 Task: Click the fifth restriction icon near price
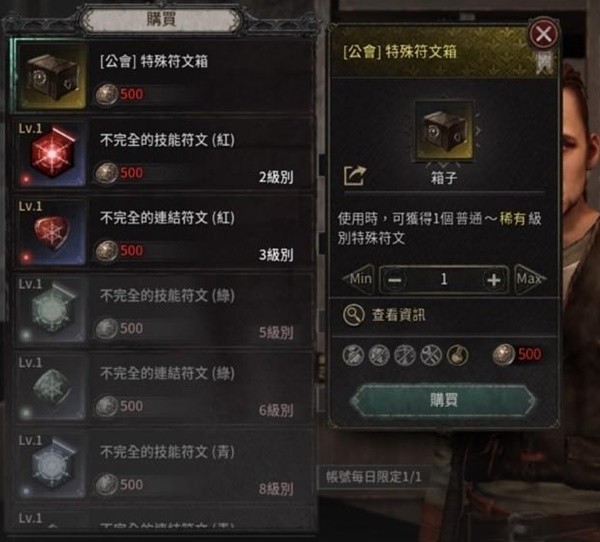click(x=457, y=355)
